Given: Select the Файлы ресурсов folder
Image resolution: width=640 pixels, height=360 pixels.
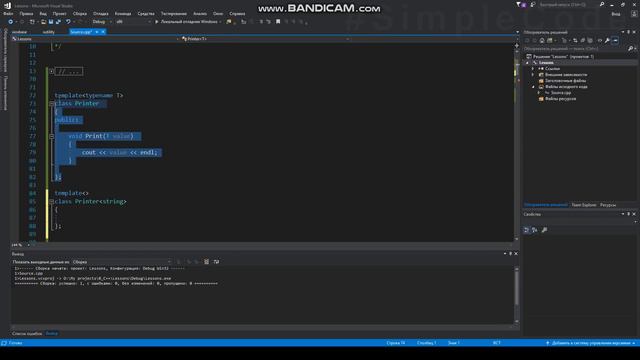Looking at the screenshot, I should coord(560,99).
